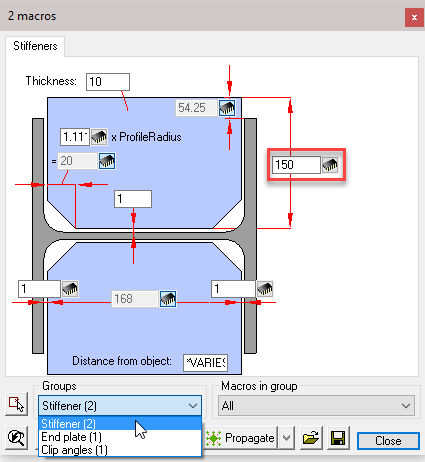Expand the Propagate button dropdown arrow
425x462 pixels.
(x=287, y=438)
